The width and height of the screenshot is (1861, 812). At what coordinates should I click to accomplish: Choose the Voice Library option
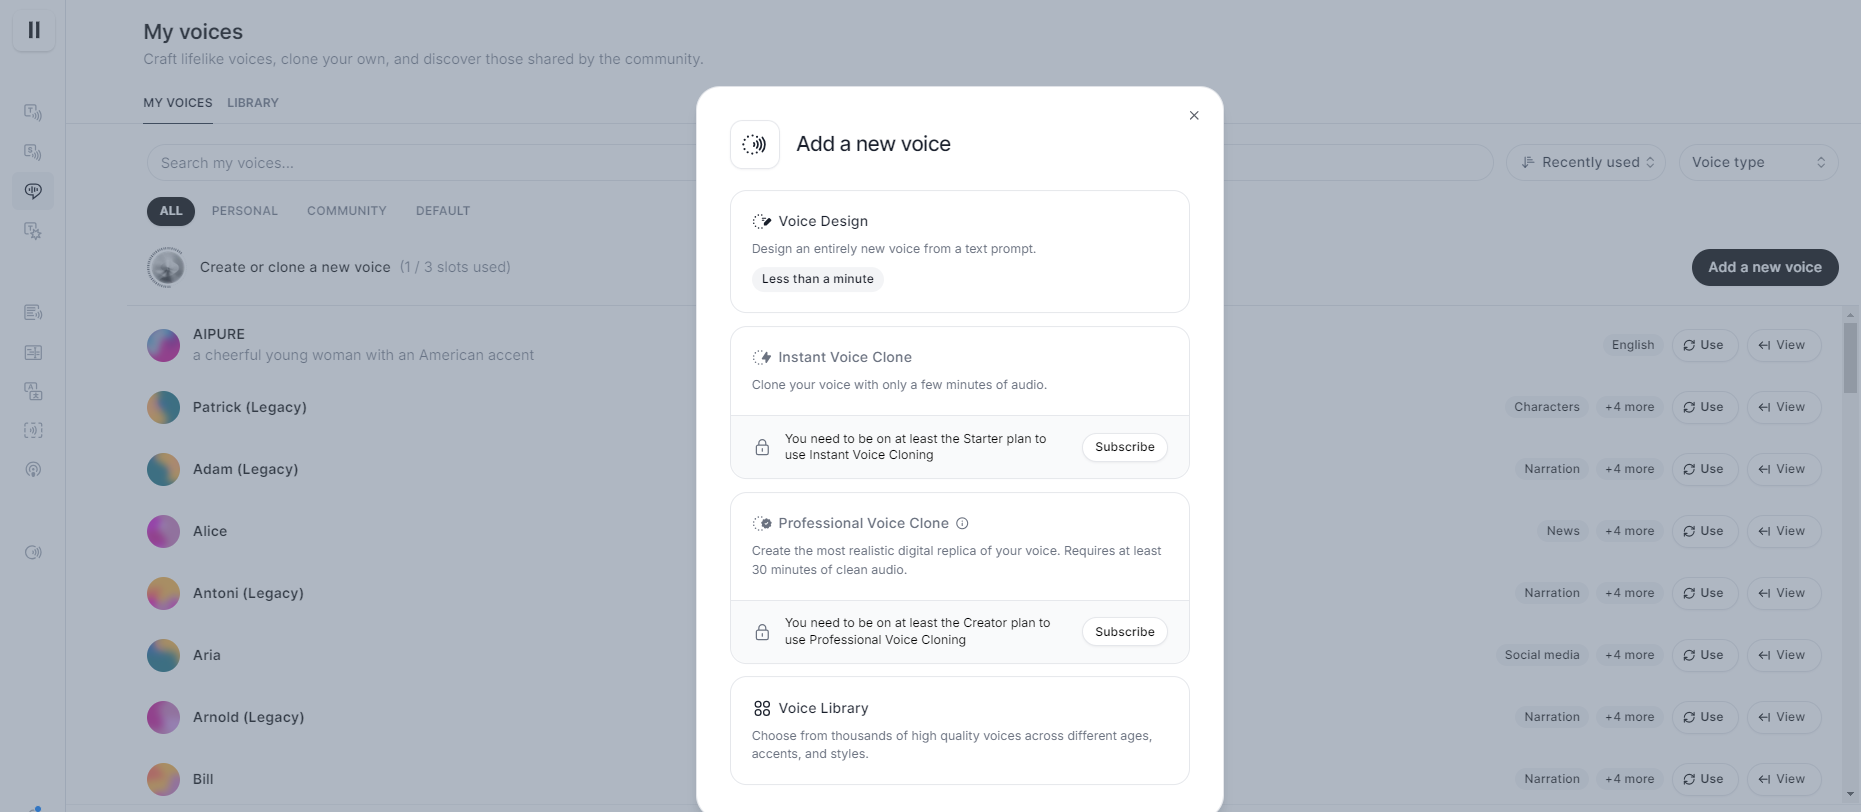click(959, 730)
